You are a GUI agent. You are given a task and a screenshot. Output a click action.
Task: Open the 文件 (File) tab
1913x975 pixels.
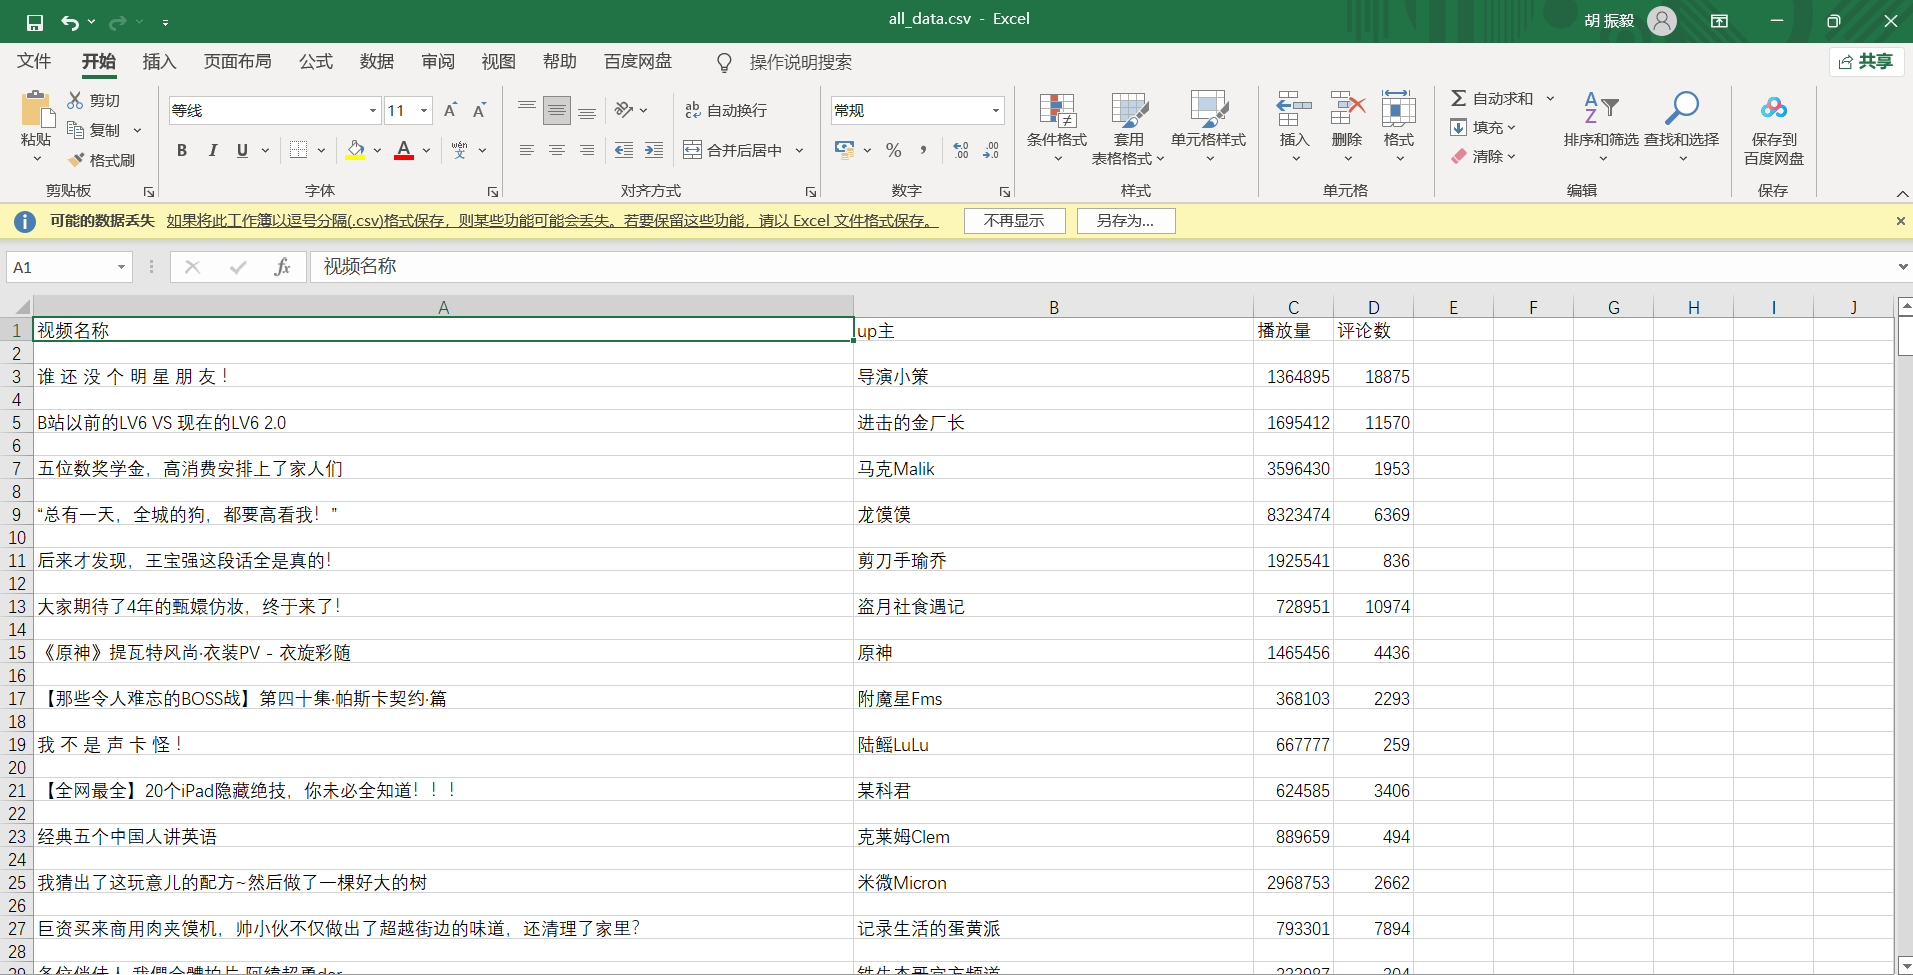click(x=34, y=62)
